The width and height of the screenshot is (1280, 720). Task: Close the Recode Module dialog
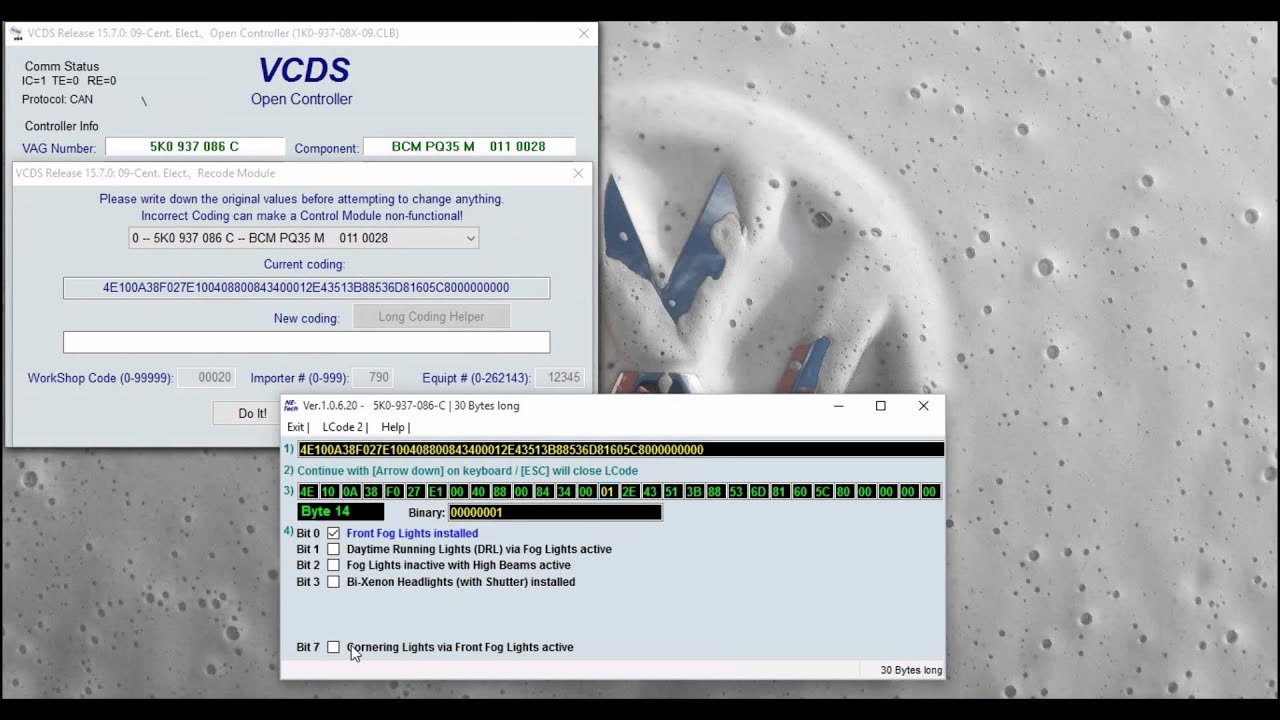click(578, 173)
